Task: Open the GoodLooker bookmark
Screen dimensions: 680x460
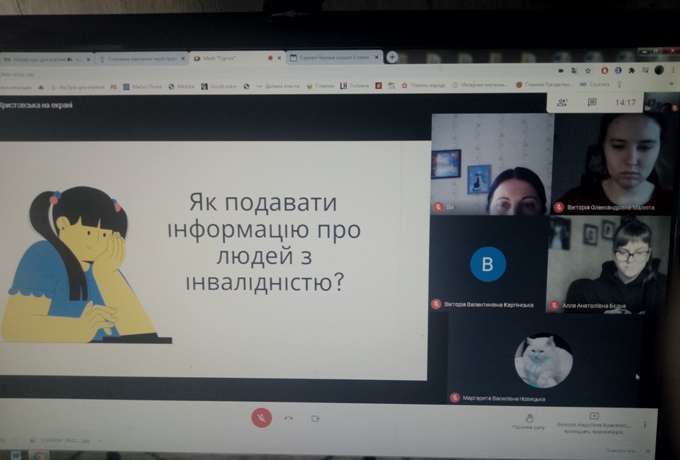Action: coord(219,86)
